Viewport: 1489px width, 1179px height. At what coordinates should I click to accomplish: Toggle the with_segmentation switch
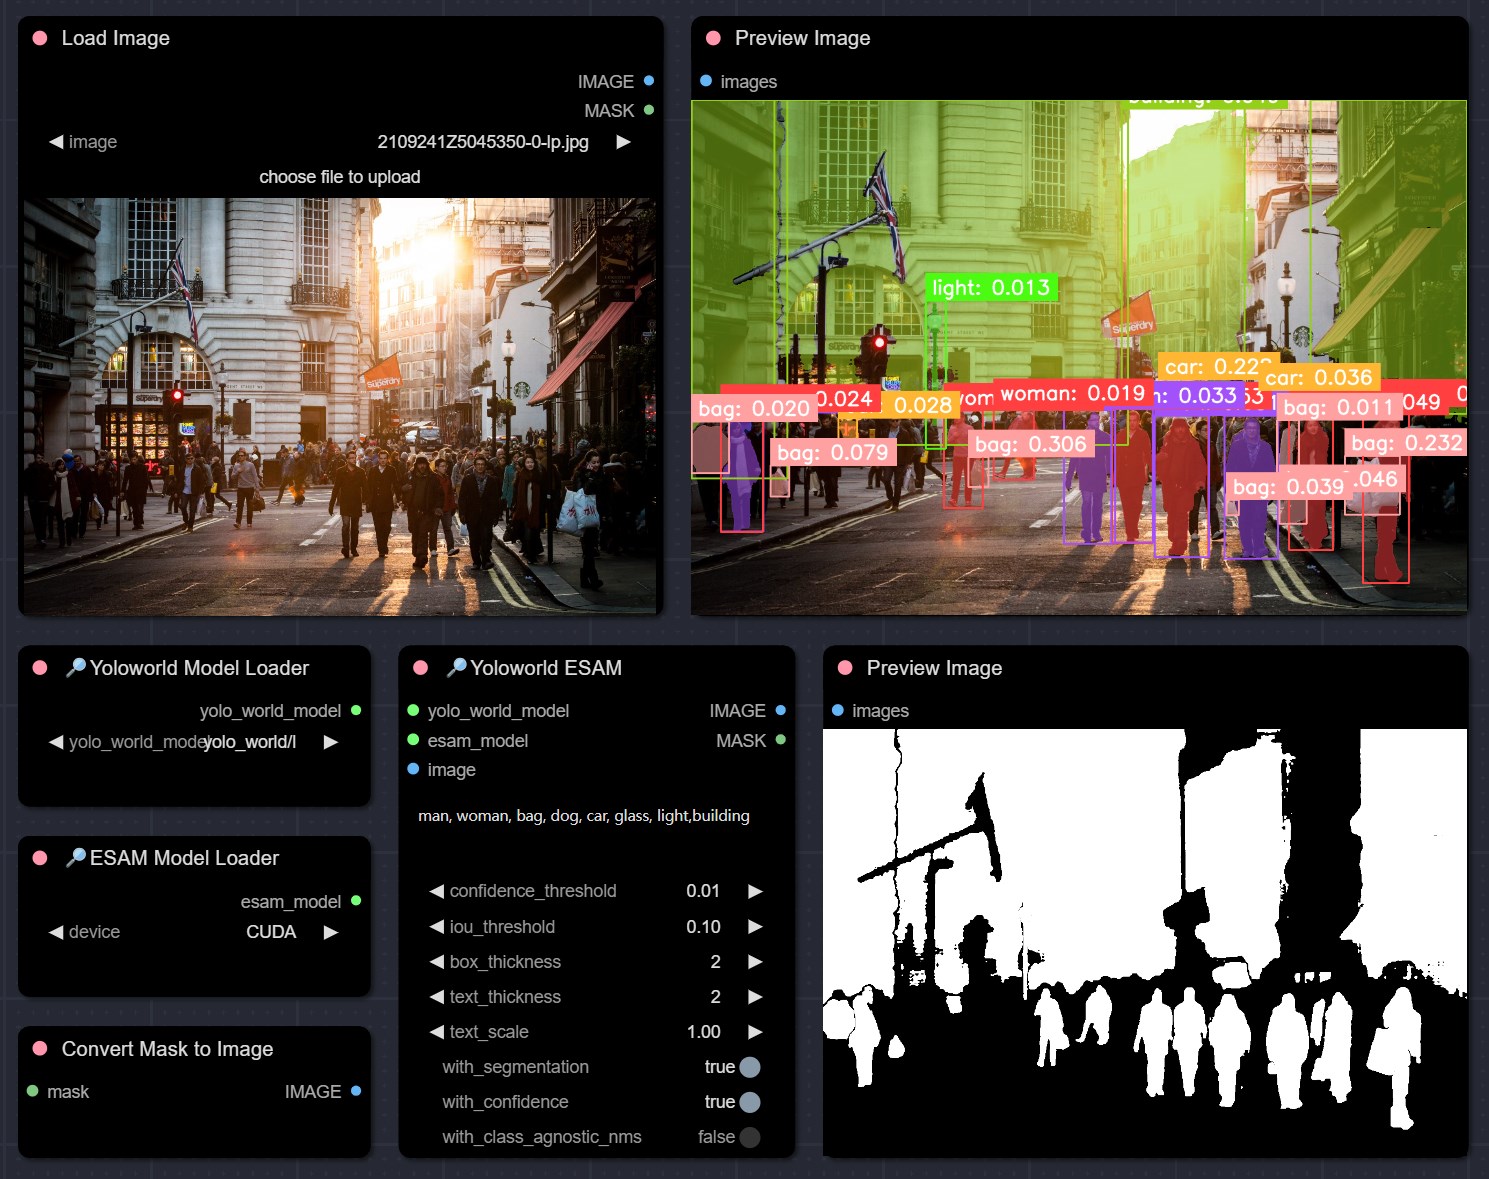(749, 1067)
